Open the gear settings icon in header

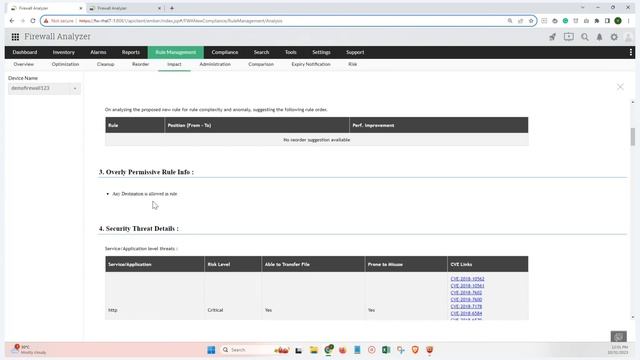click(614, 37)
